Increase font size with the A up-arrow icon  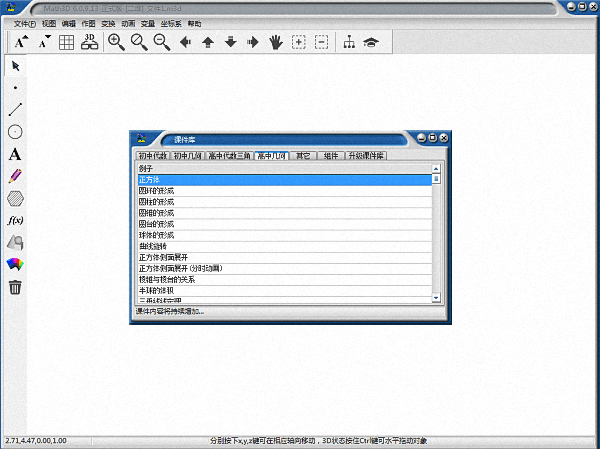[x=21, y=42]
